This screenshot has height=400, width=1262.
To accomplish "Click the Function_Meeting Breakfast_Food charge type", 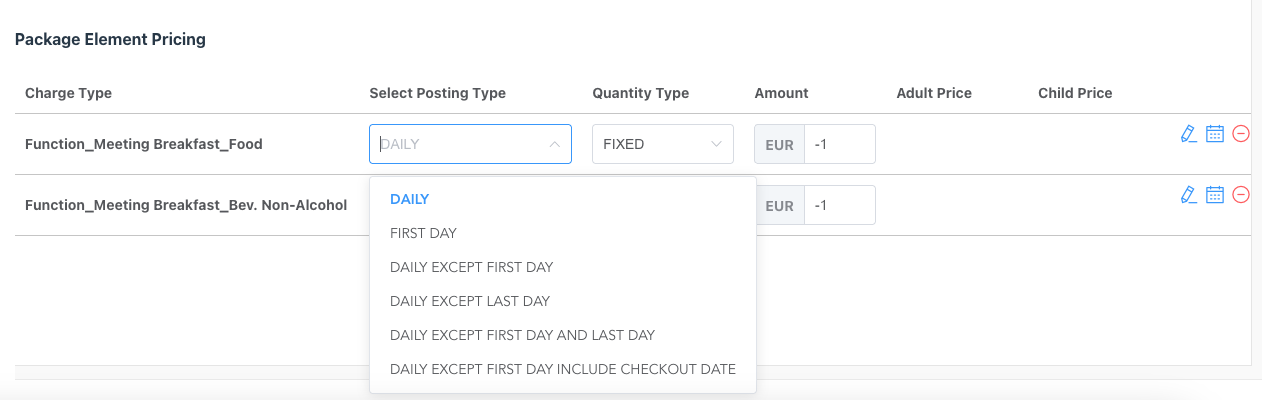I will (x=144, y=144).
